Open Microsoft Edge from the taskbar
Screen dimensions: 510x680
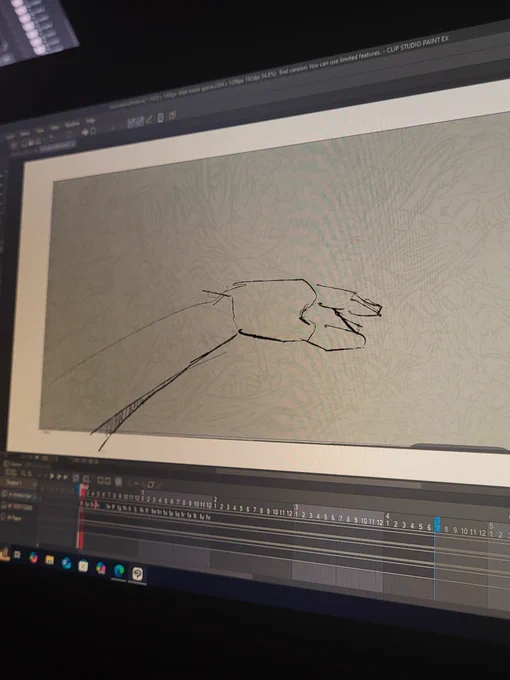tap(119, 570)
